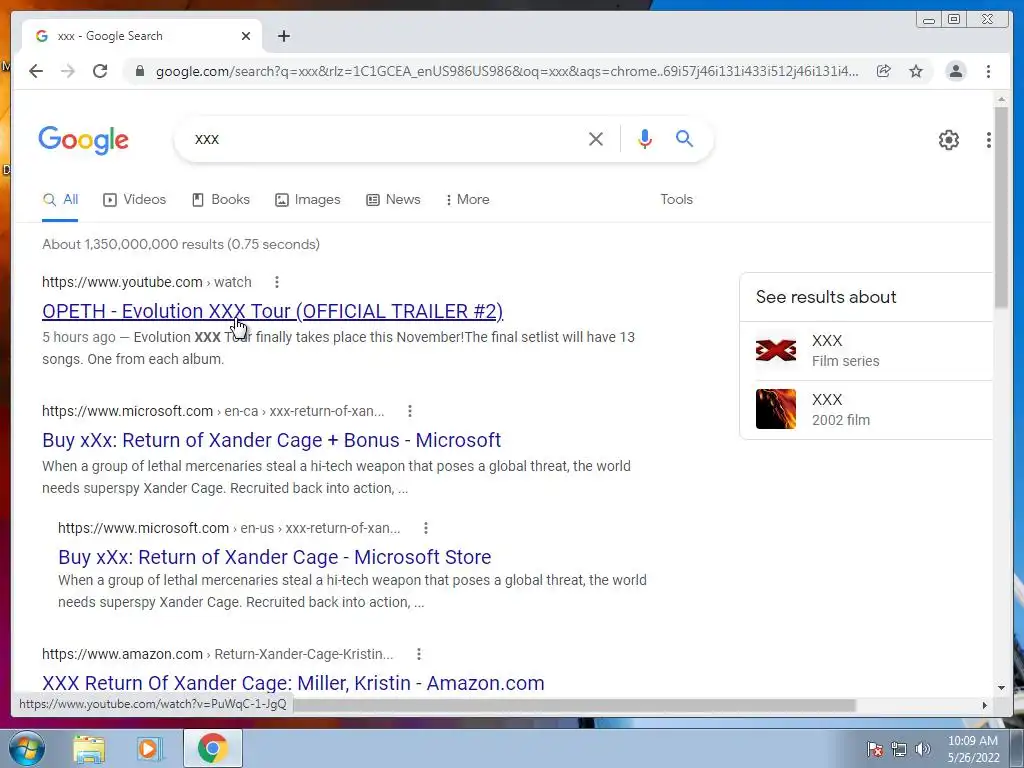The height and width of the screenshot is (768, 1024).
Task: Click the address bar URL
Action: [x=507, y=71]
